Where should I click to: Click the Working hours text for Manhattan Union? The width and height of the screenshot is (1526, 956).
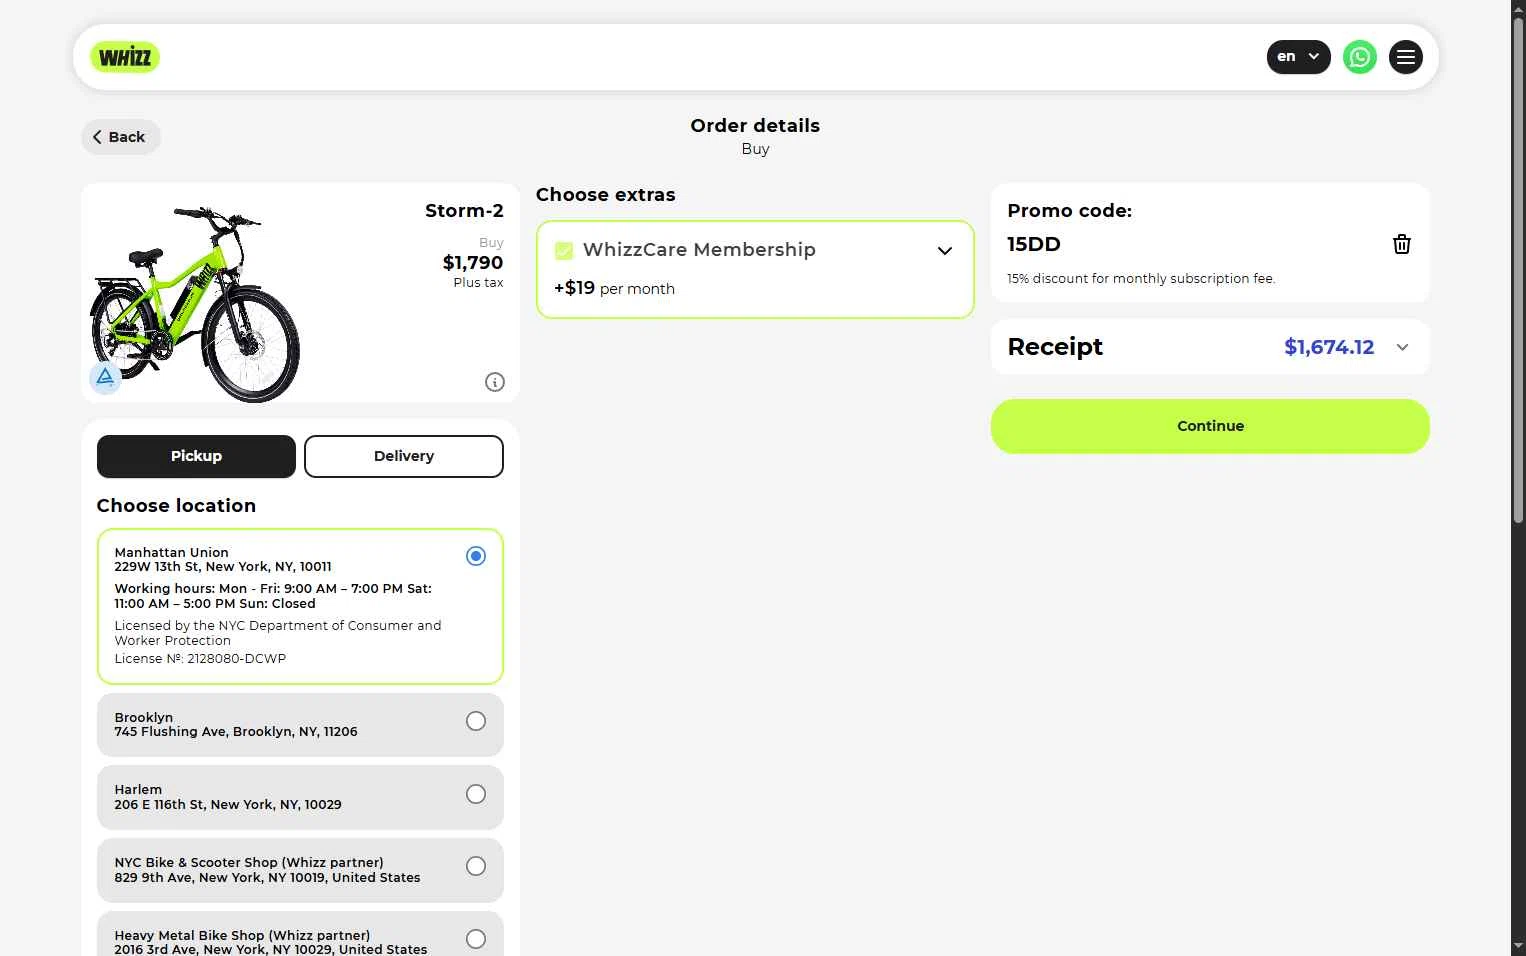point(273,596)
